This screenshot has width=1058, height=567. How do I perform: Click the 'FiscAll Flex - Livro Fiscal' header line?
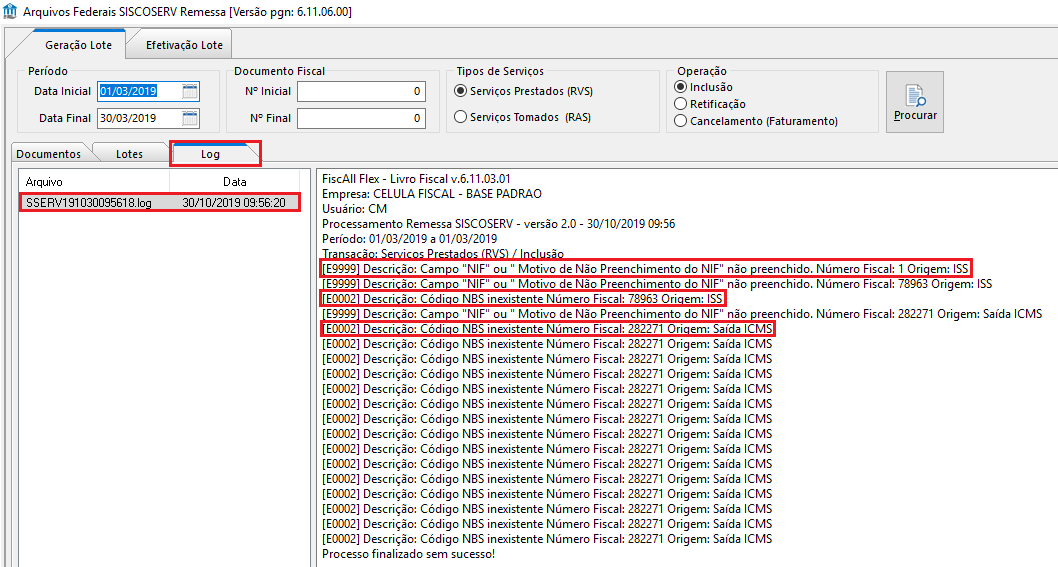pyautogui.click(x=416, y=179)
